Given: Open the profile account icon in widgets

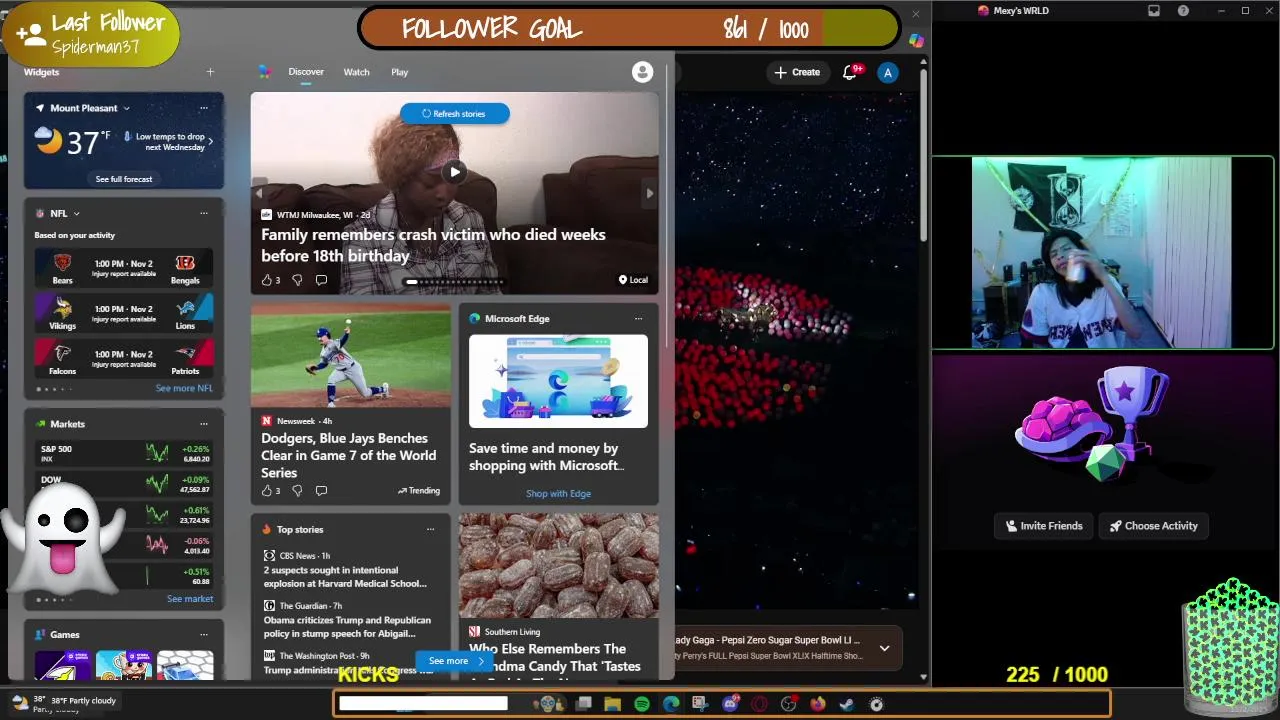Looking at the screenshot, I should (642, 72).
